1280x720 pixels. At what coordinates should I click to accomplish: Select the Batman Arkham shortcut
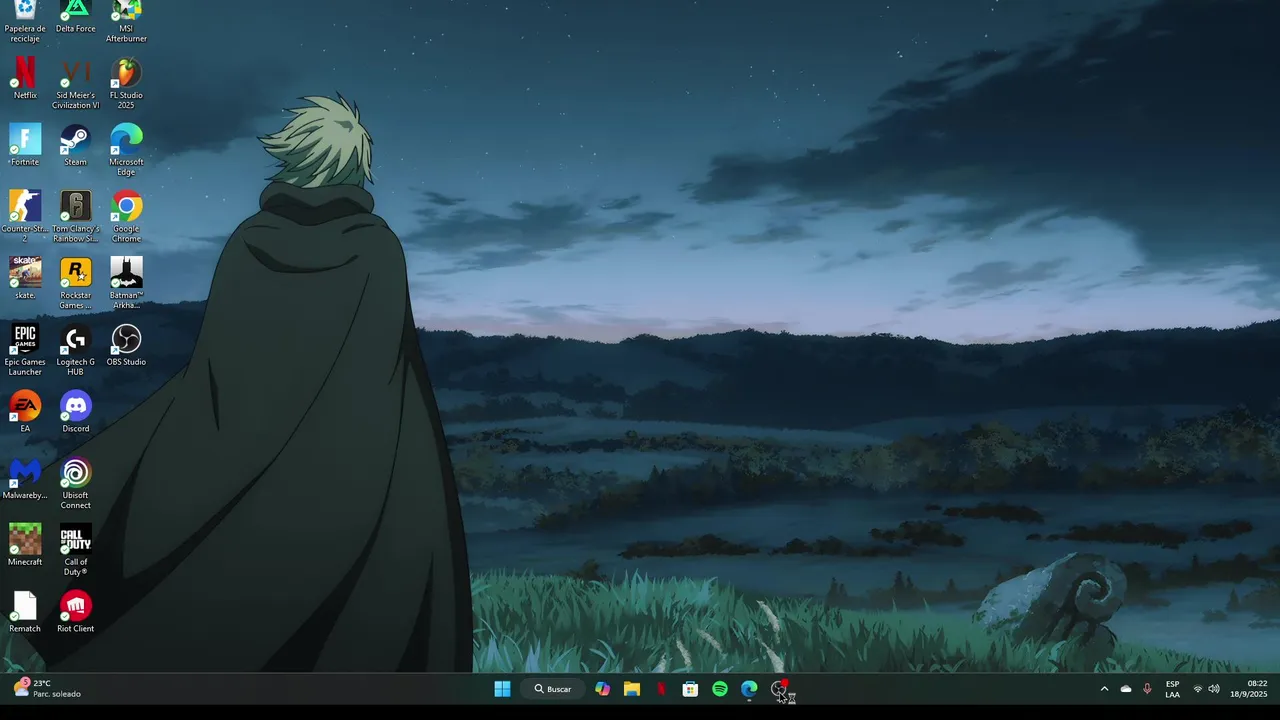coord(126,284)
